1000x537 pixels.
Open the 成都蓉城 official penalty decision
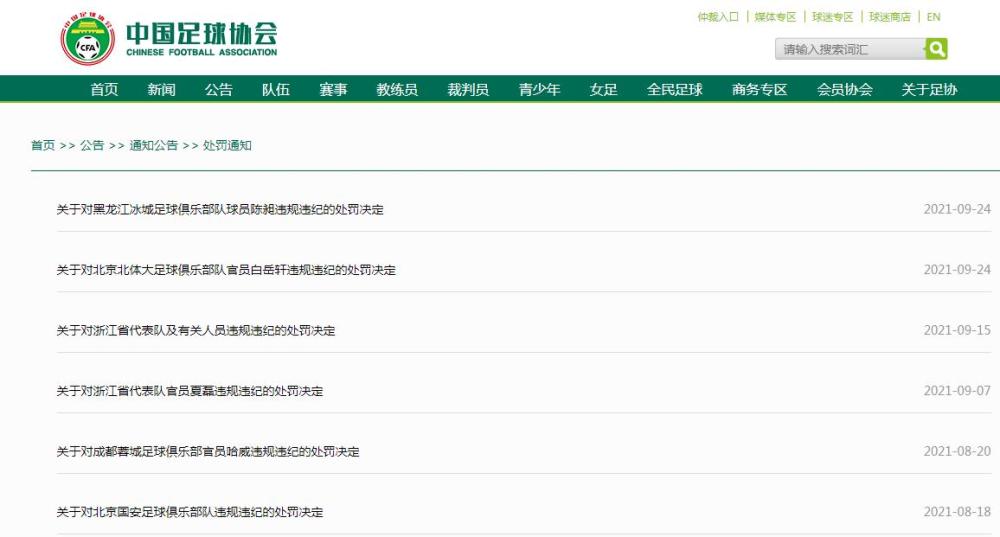click(208, 452)
